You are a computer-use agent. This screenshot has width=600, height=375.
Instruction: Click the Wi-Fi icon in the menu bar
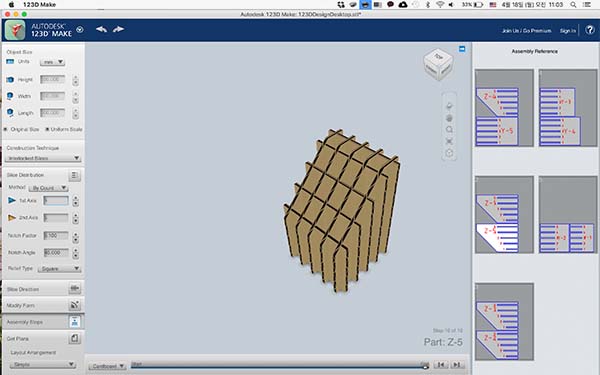[440, 5]
